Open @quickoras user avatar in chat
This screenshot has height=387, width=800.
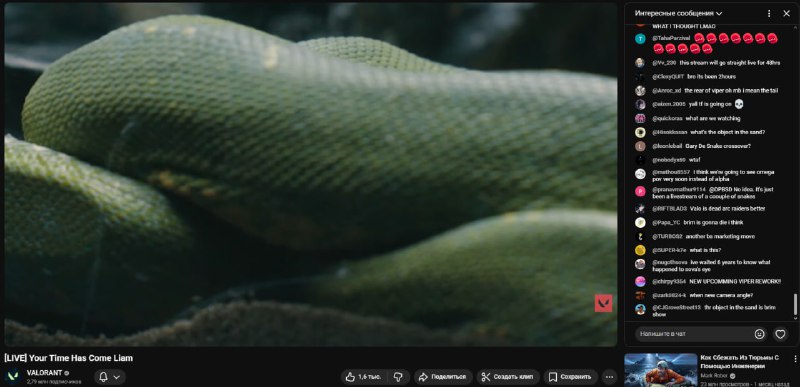(640, 118)
